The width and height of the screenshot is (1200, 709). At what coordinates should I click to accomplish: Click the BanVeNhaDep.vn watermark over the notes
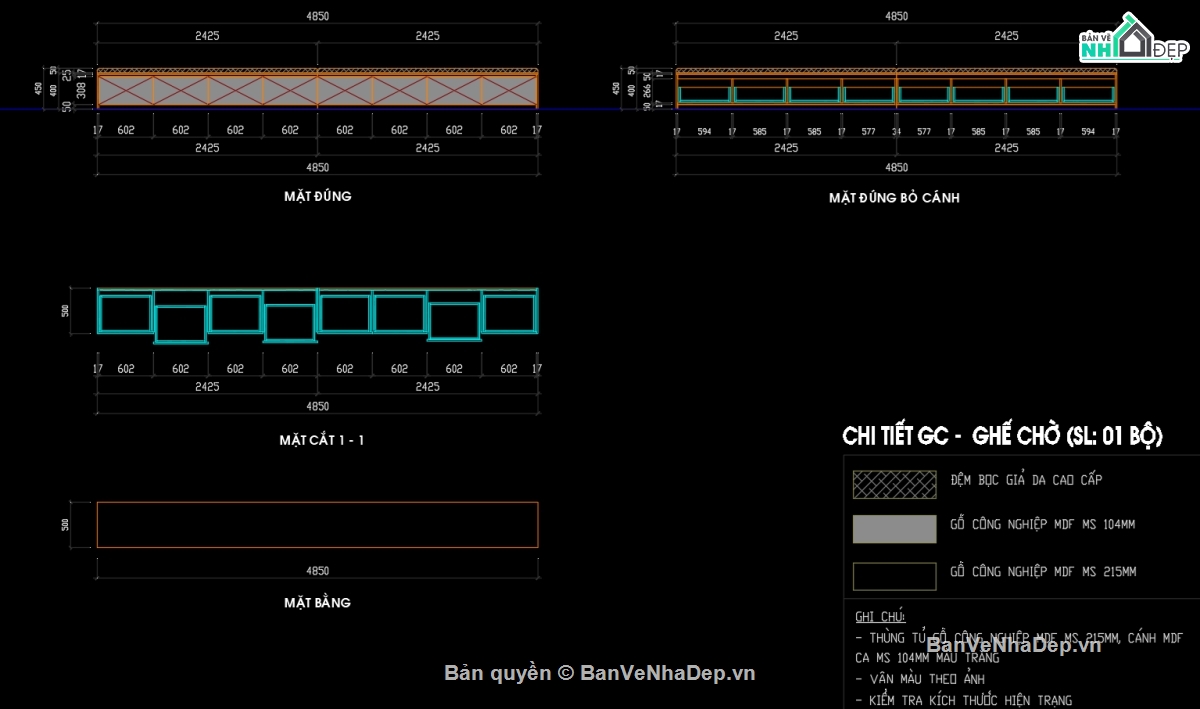(x=1013, y=645)
